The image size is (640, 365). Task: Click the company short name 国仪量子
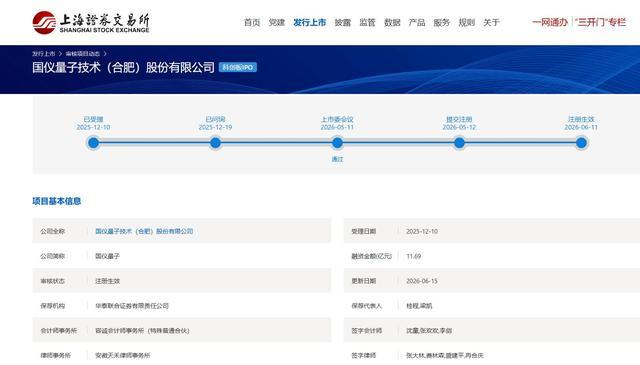click(107, 256)
